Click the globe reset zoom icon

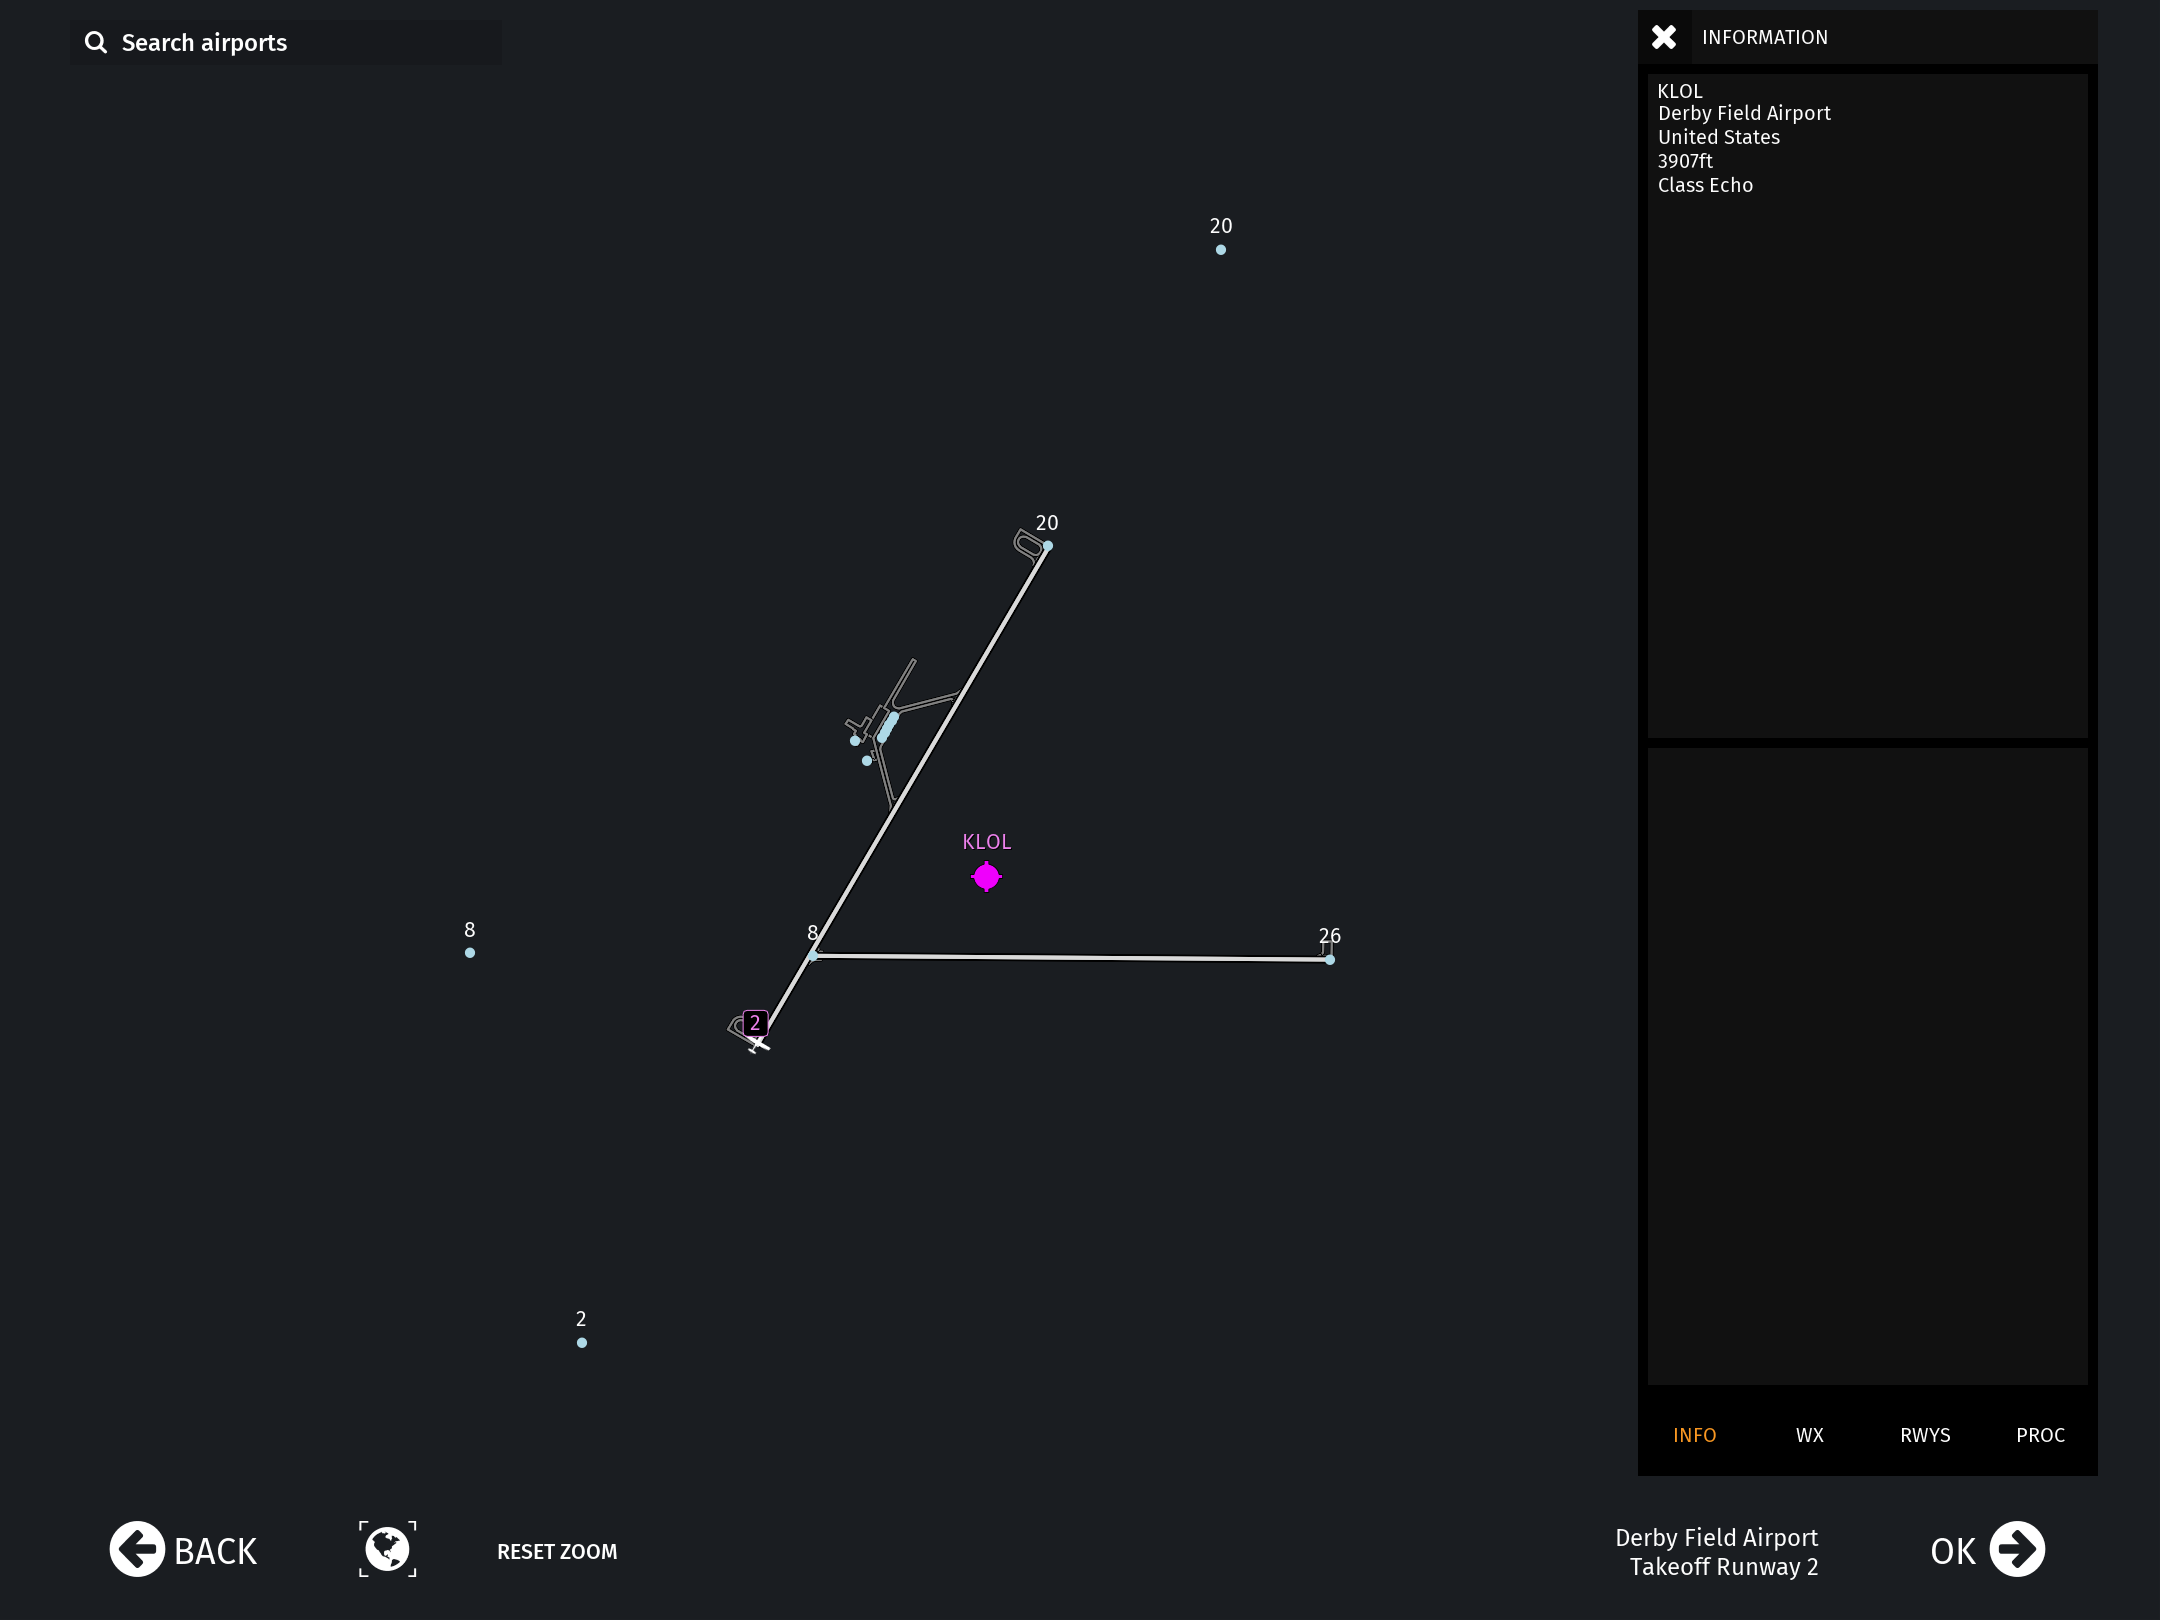coord(388,1550)
